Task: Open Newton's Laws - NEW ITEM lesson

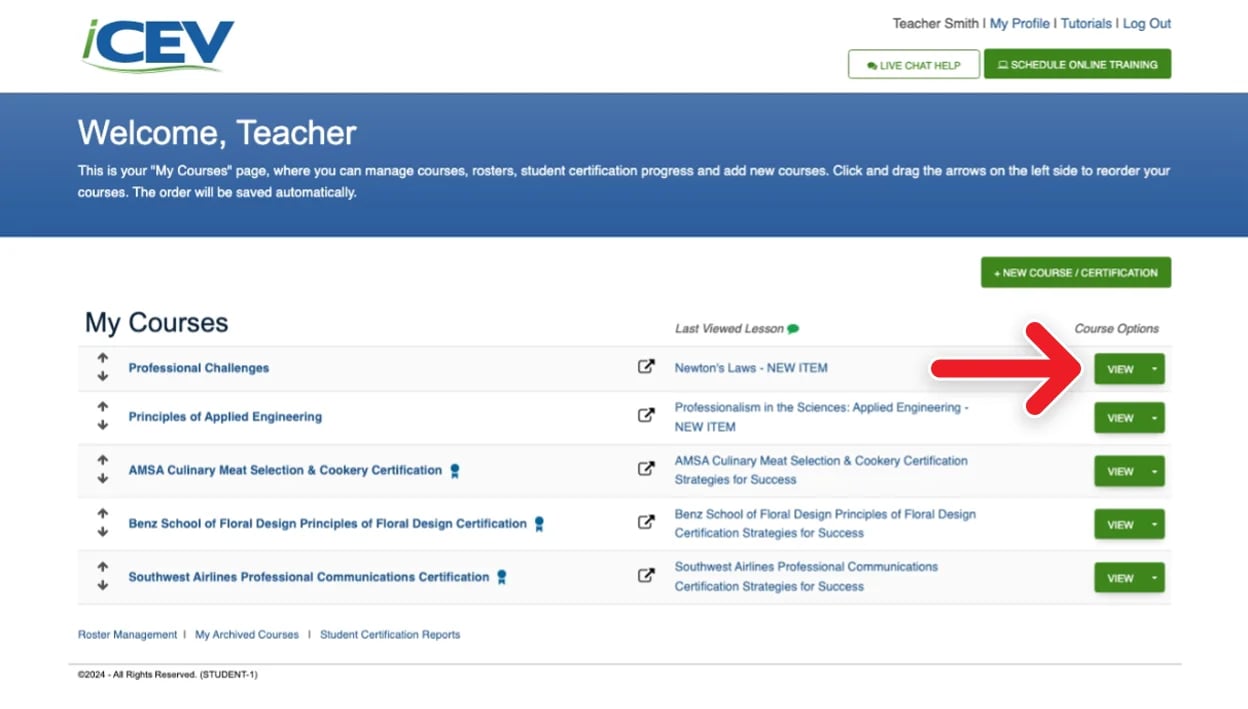Action: click(x=751, y=368)
